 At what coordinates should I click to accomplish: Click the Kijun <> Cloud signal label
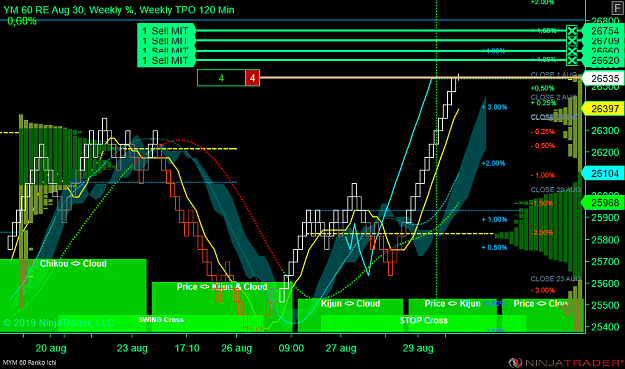click(350, 304)
